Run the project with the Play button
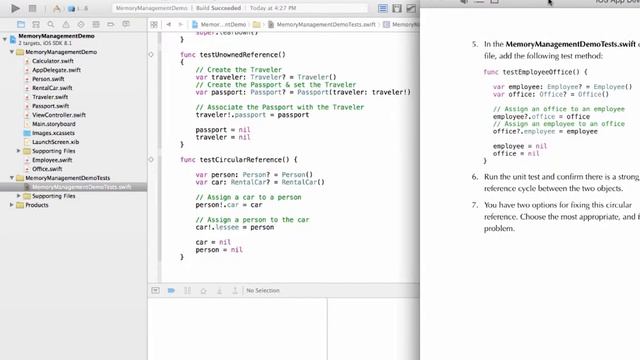Screen dimensions: 640x360 (x=15, y=8)
